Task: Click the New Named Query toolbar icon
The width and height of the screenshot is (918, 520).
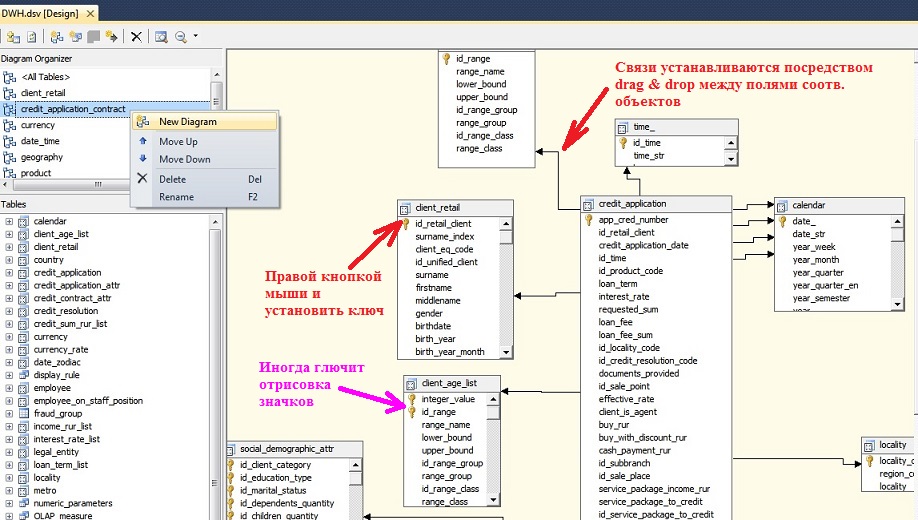Action: pos(76,37)
